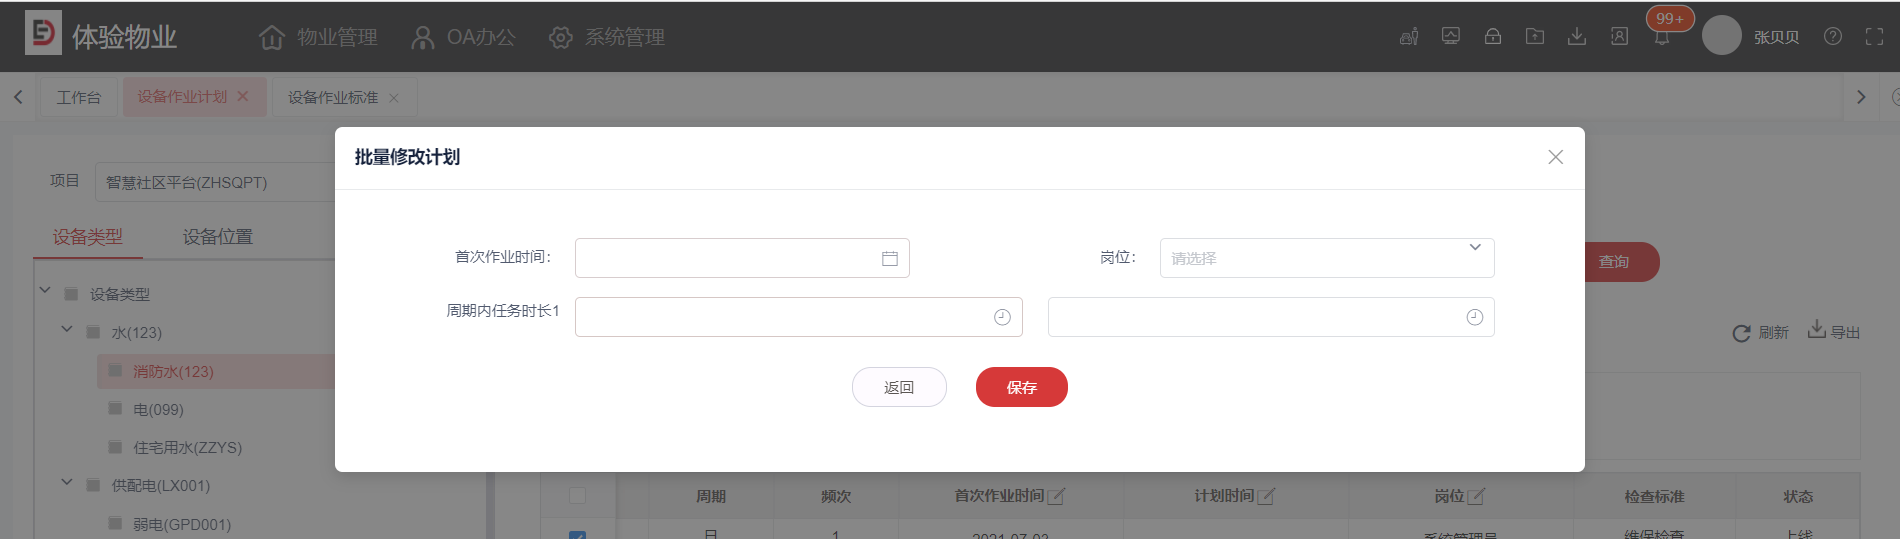
Task: Open calendar icon in 首次作业时间 field
Action: point(890,258)
